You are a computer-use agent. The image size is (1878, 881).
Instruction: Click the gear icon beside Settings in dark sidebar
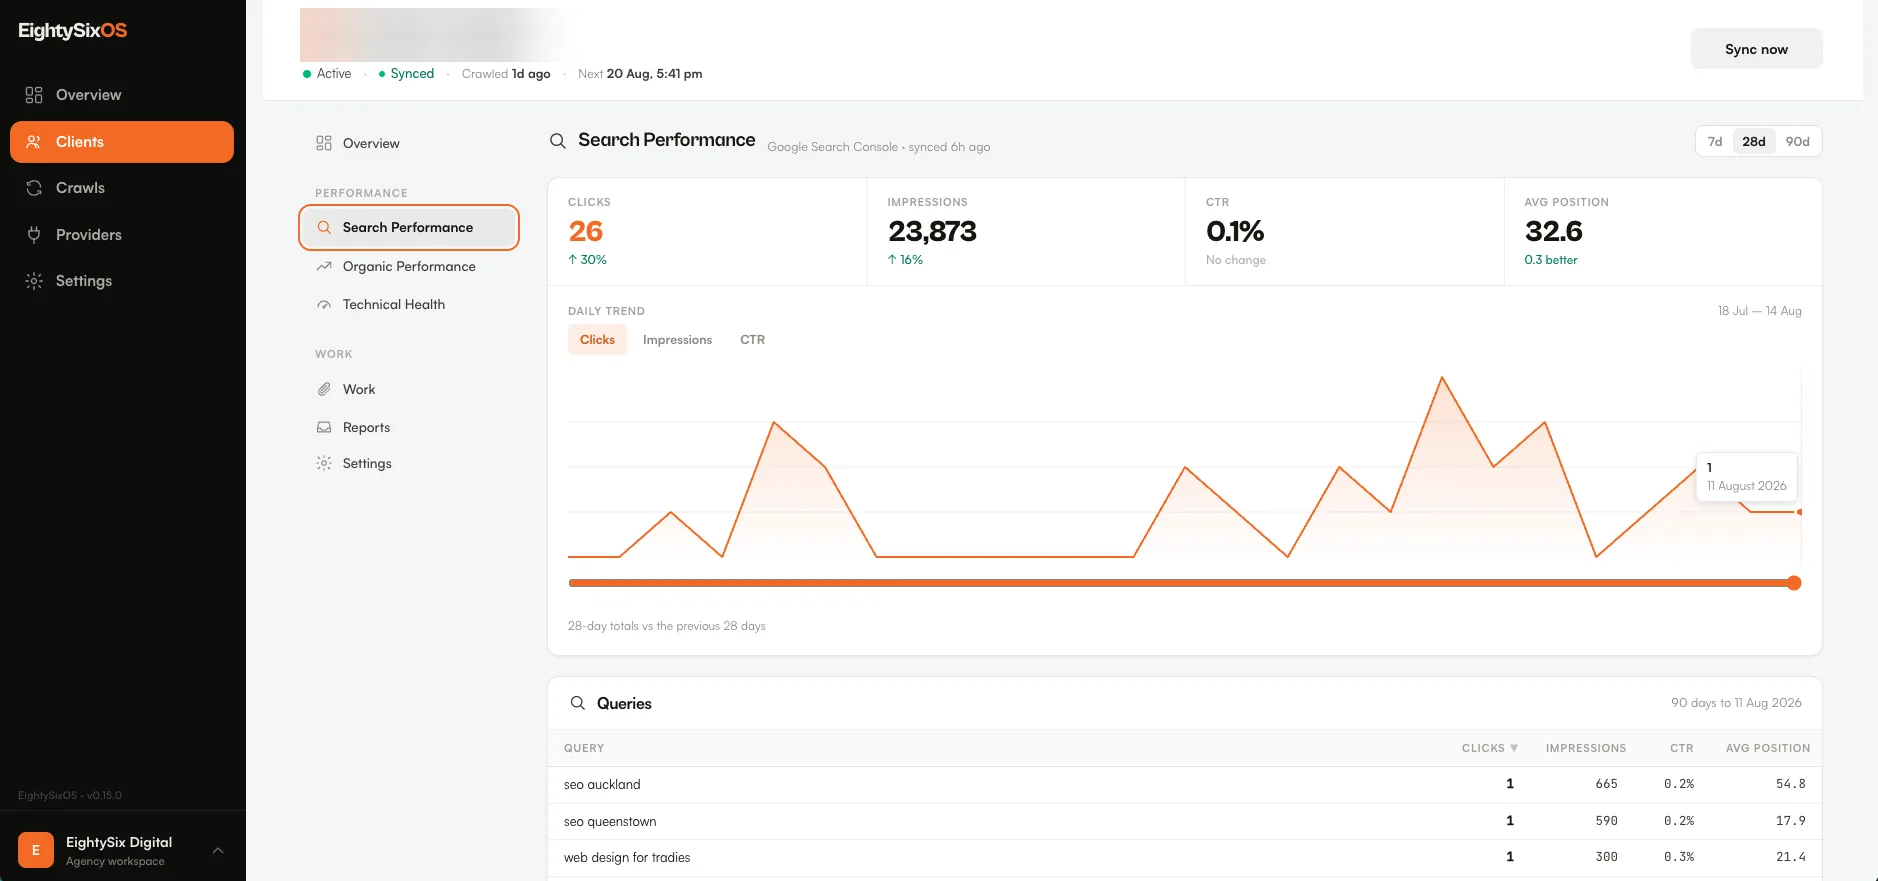point(34,281)
